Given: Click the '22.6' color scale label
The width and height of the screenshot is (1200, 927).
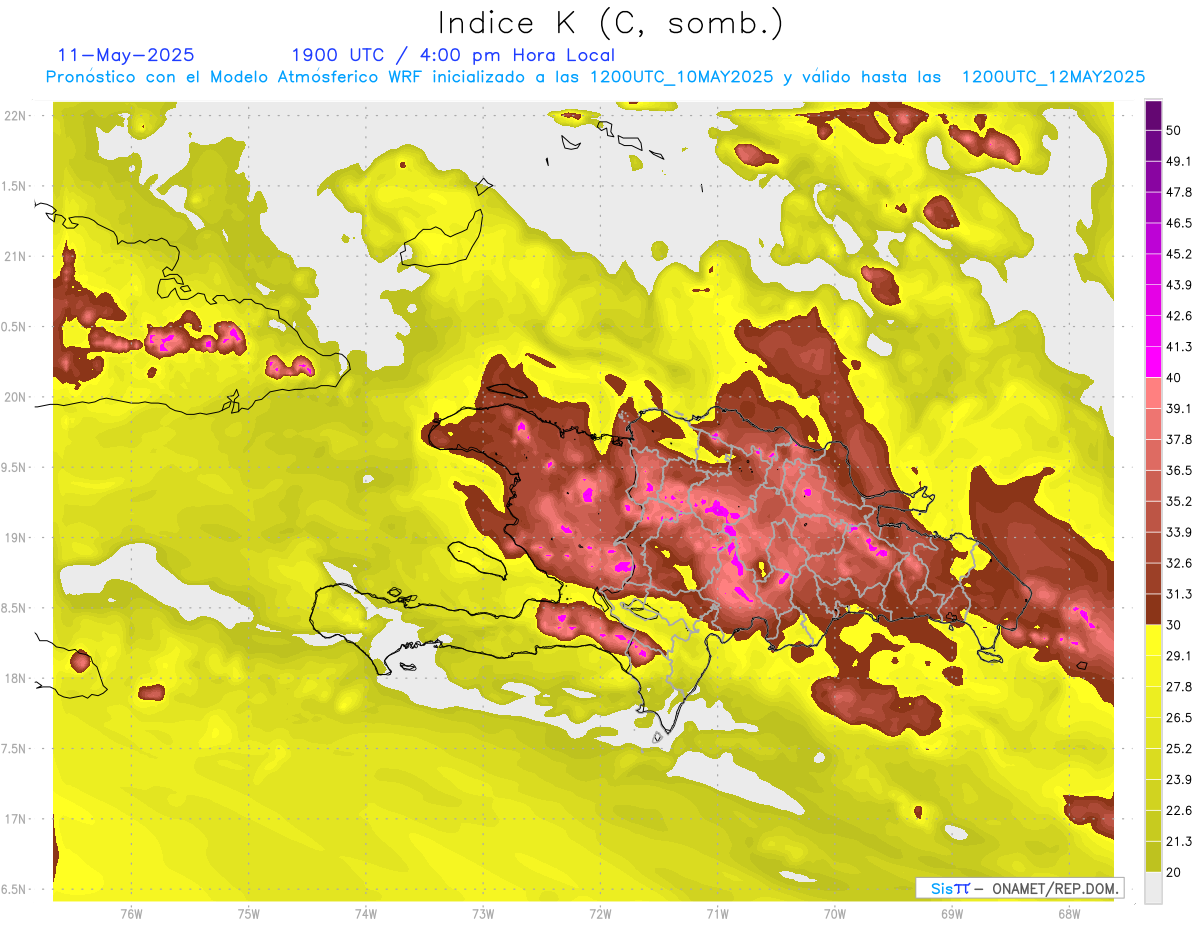Looking at the screenshot, I should point(1179,811).
